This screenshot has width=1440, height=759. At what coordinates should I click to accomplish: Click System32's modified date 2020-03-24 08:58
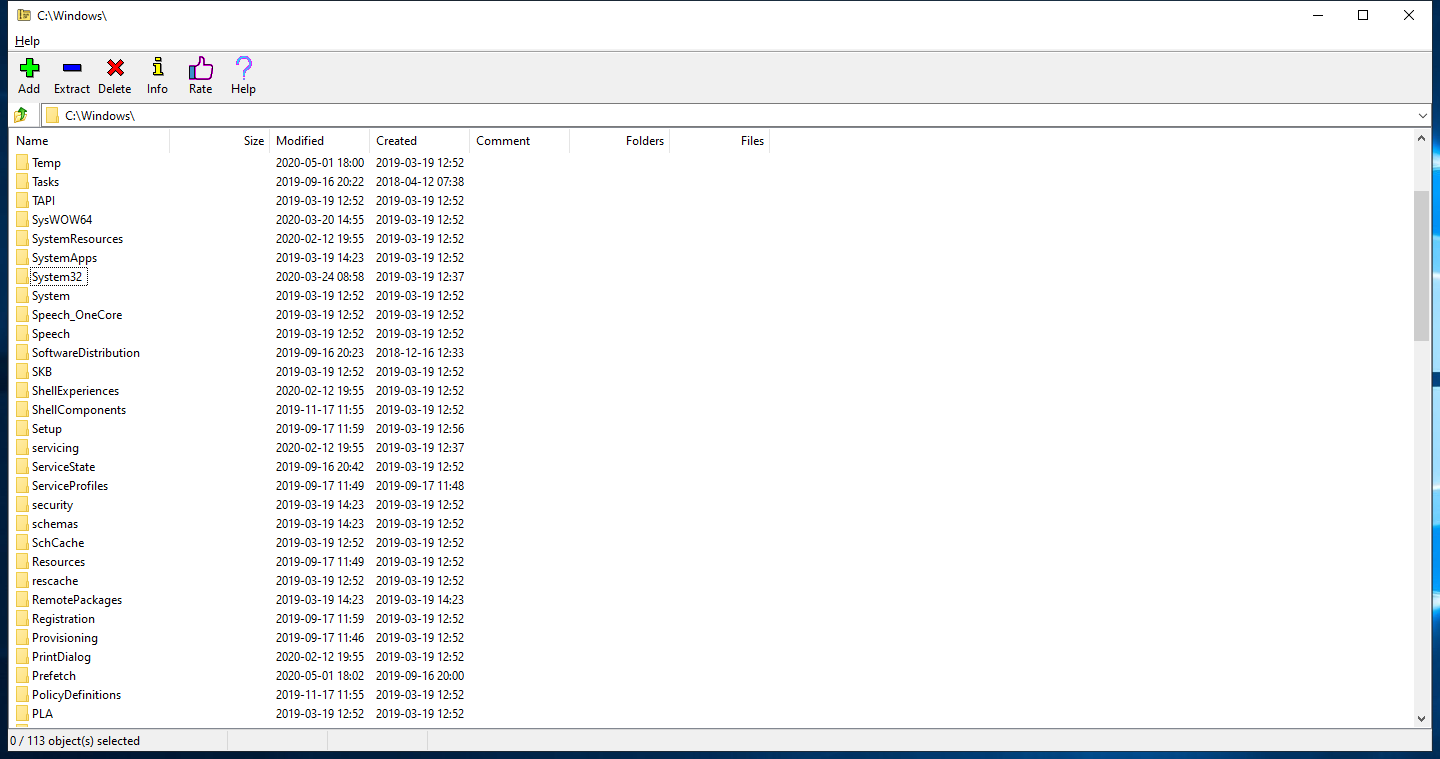pyautogui.click(x=320, y=277)
